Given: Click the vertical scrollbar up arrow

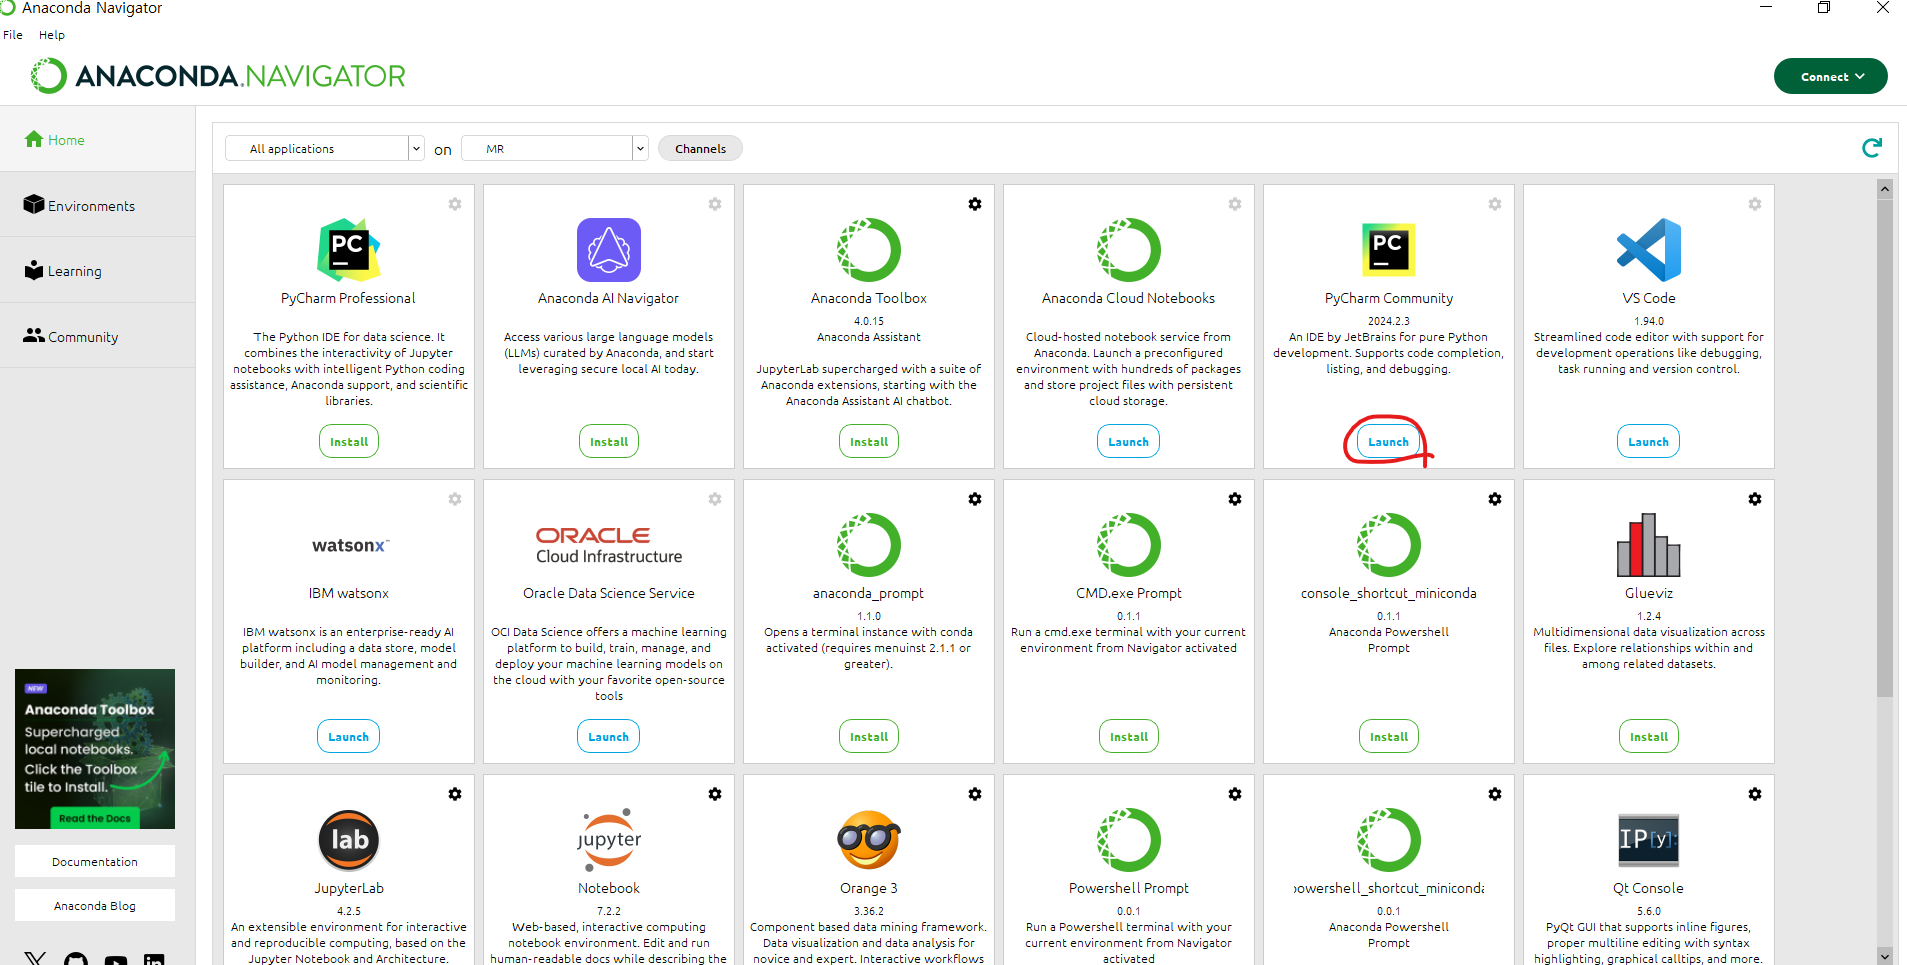Looking at the screenshot, I should click(x=1885, y=189).
